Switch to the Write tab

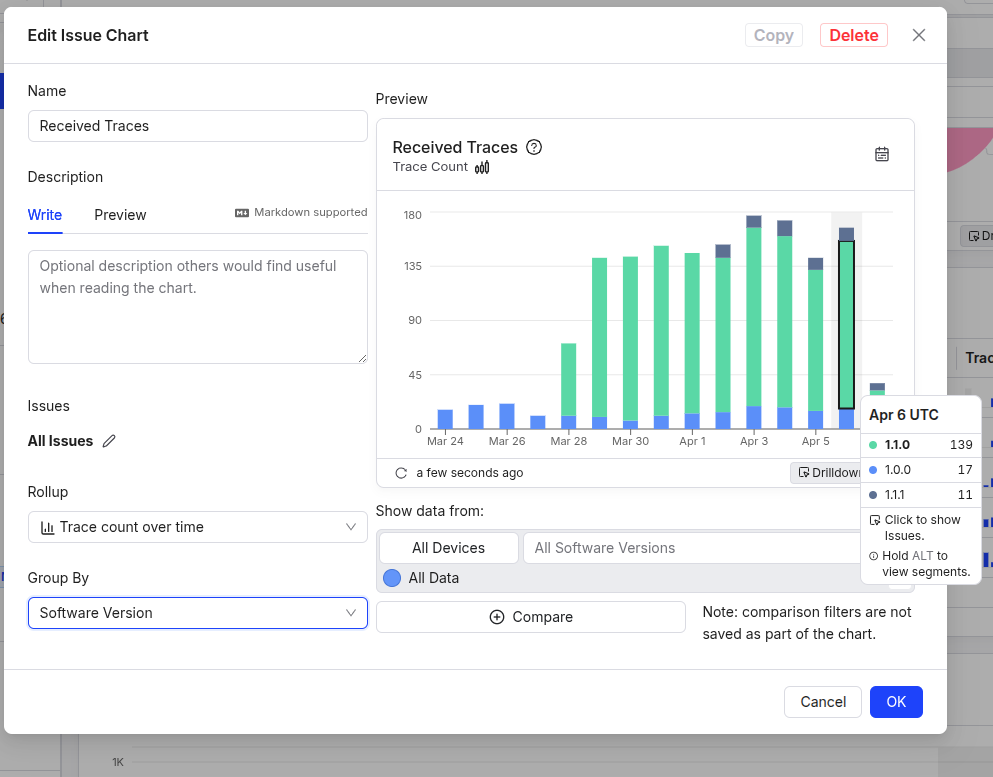point(45,215)
